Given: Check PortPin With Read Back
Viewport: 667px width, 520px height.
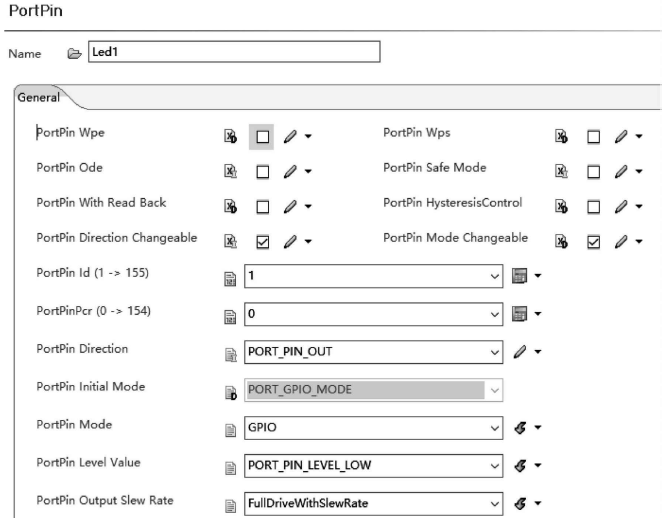Looking at the screenshot, I should tap(262, 206).
